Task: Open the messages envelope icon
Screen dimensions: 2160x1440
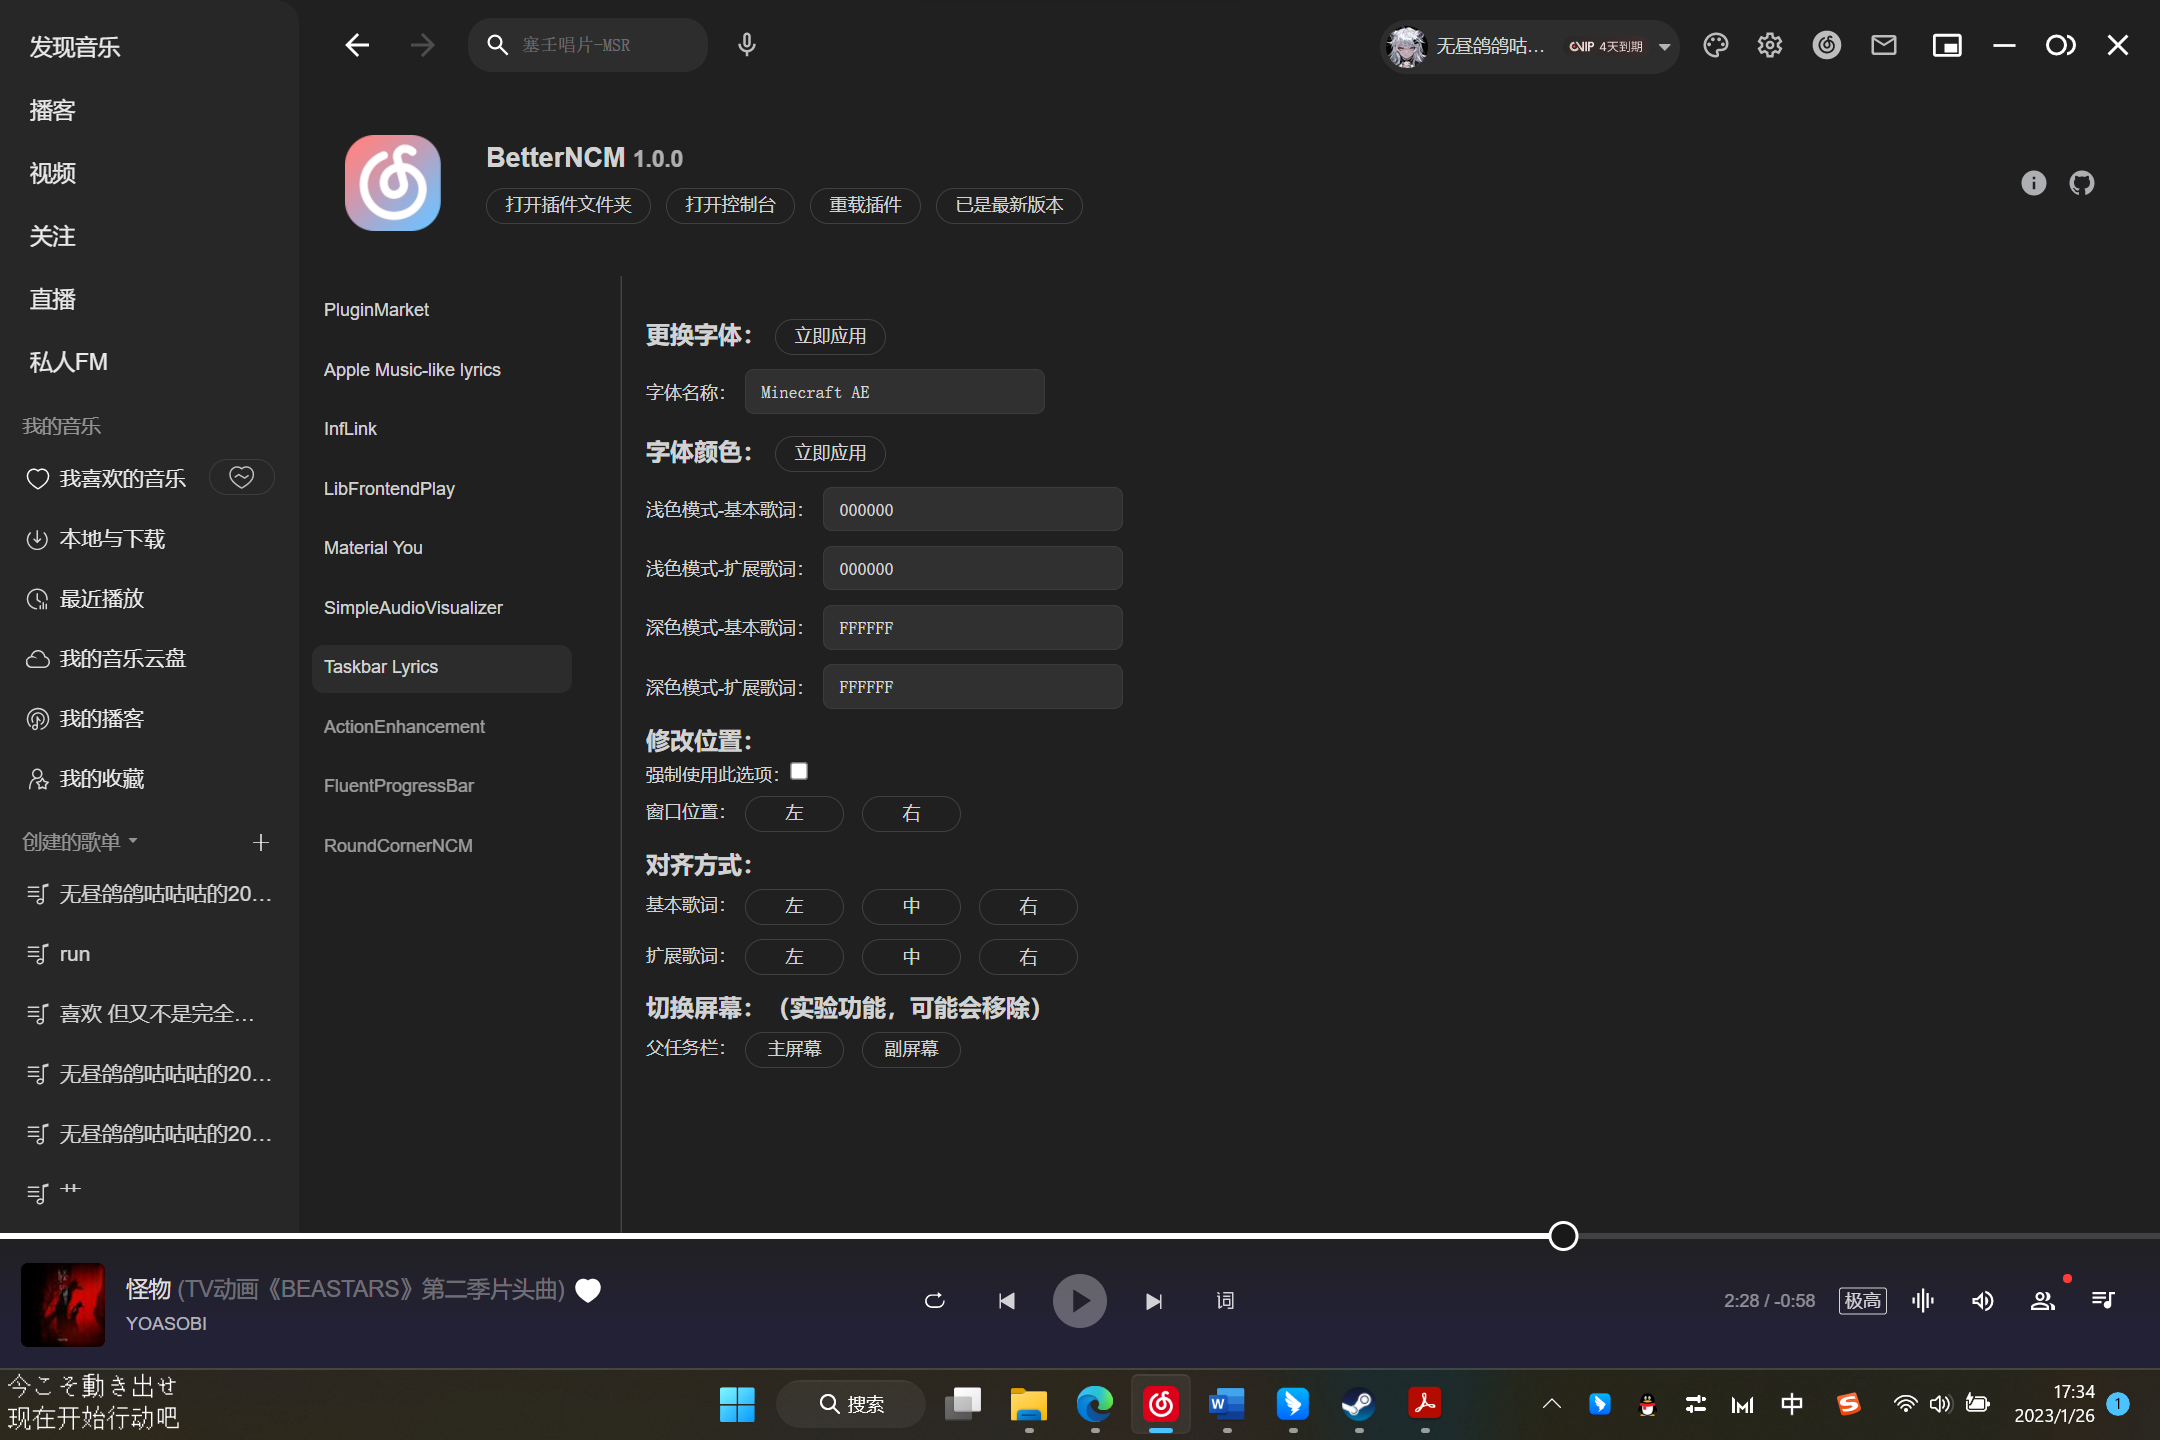Action: tap(1884, 45)
